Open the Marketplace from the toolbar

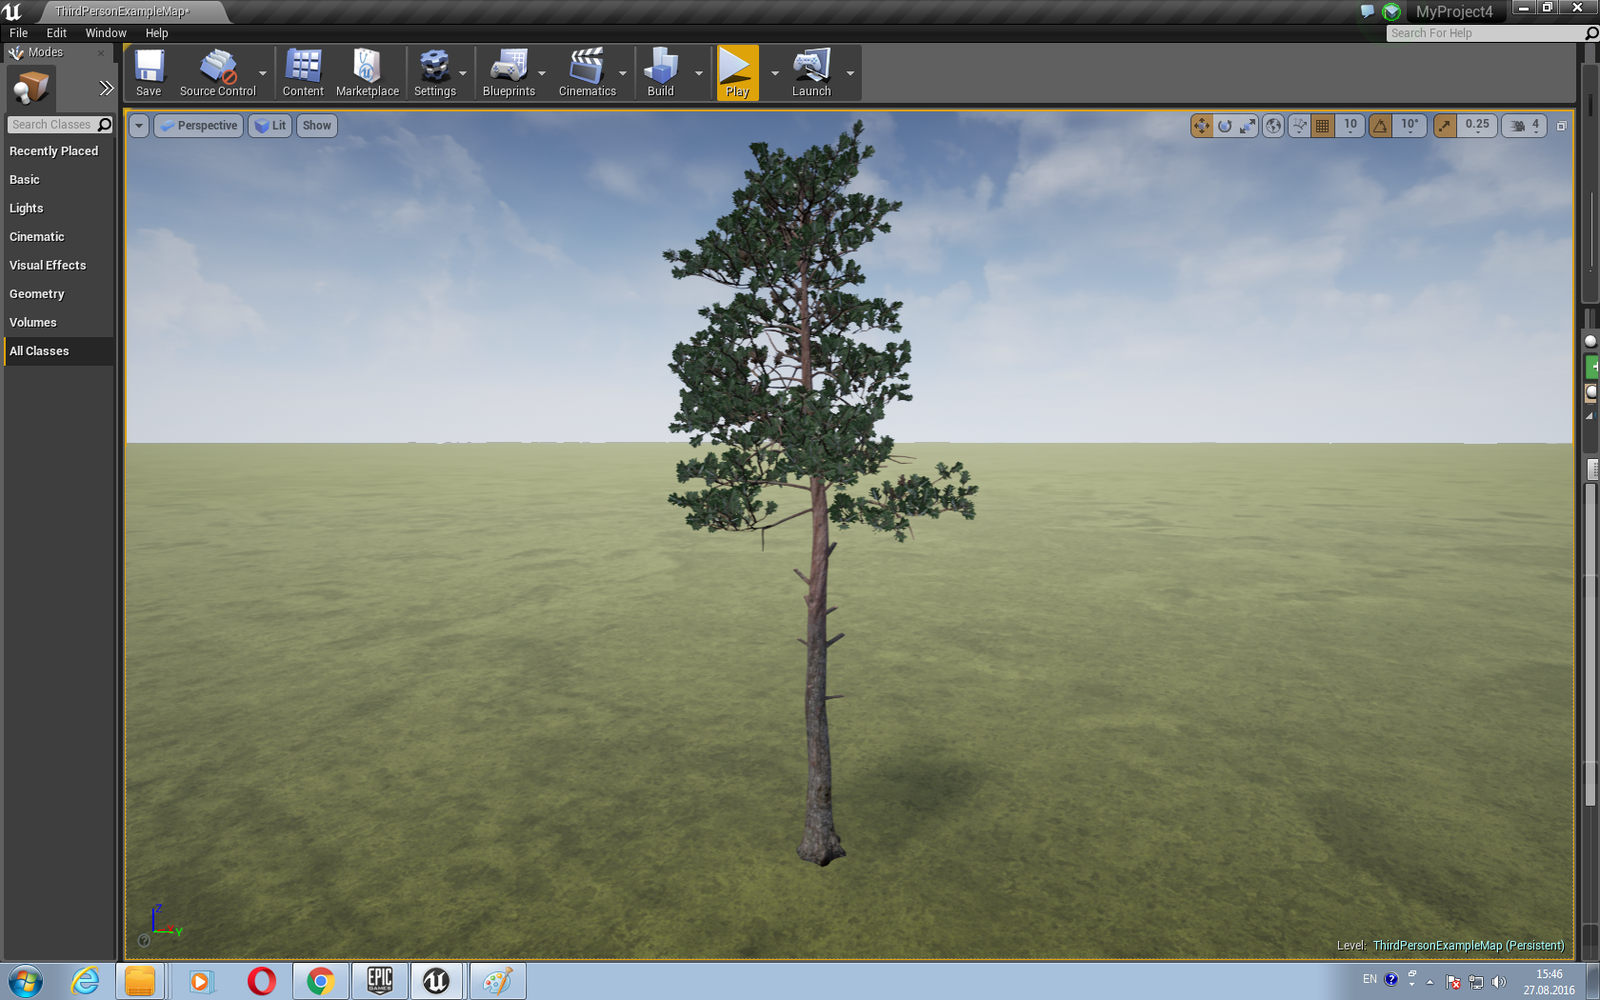367,73
